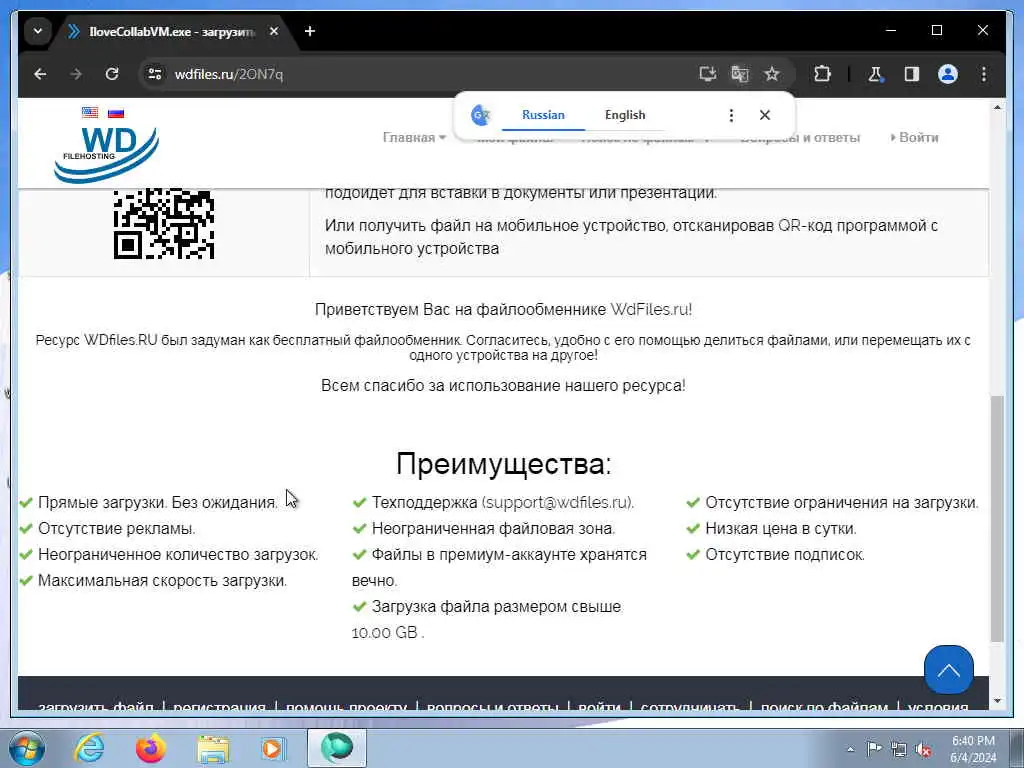Viewport: 1024px width, 768px height.
Task: Close the translate popup
Action: click(765, 116)
